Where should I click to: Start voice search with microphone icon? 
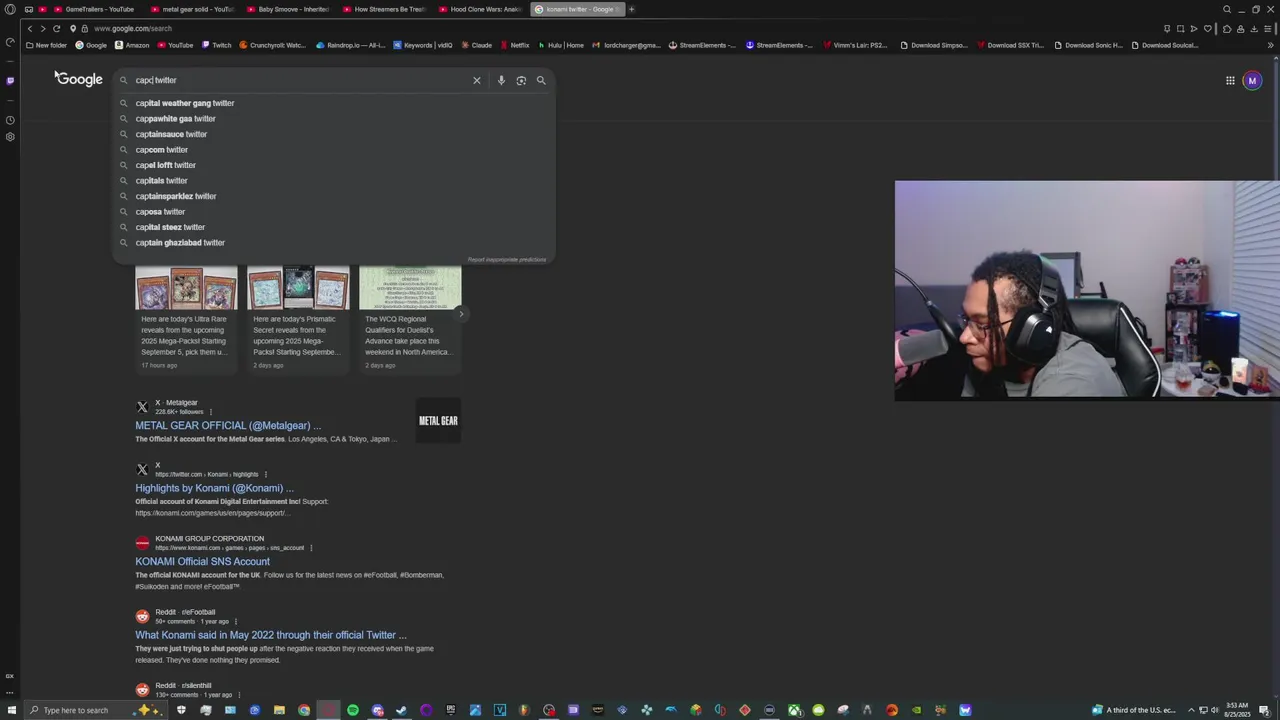point(501,80)
